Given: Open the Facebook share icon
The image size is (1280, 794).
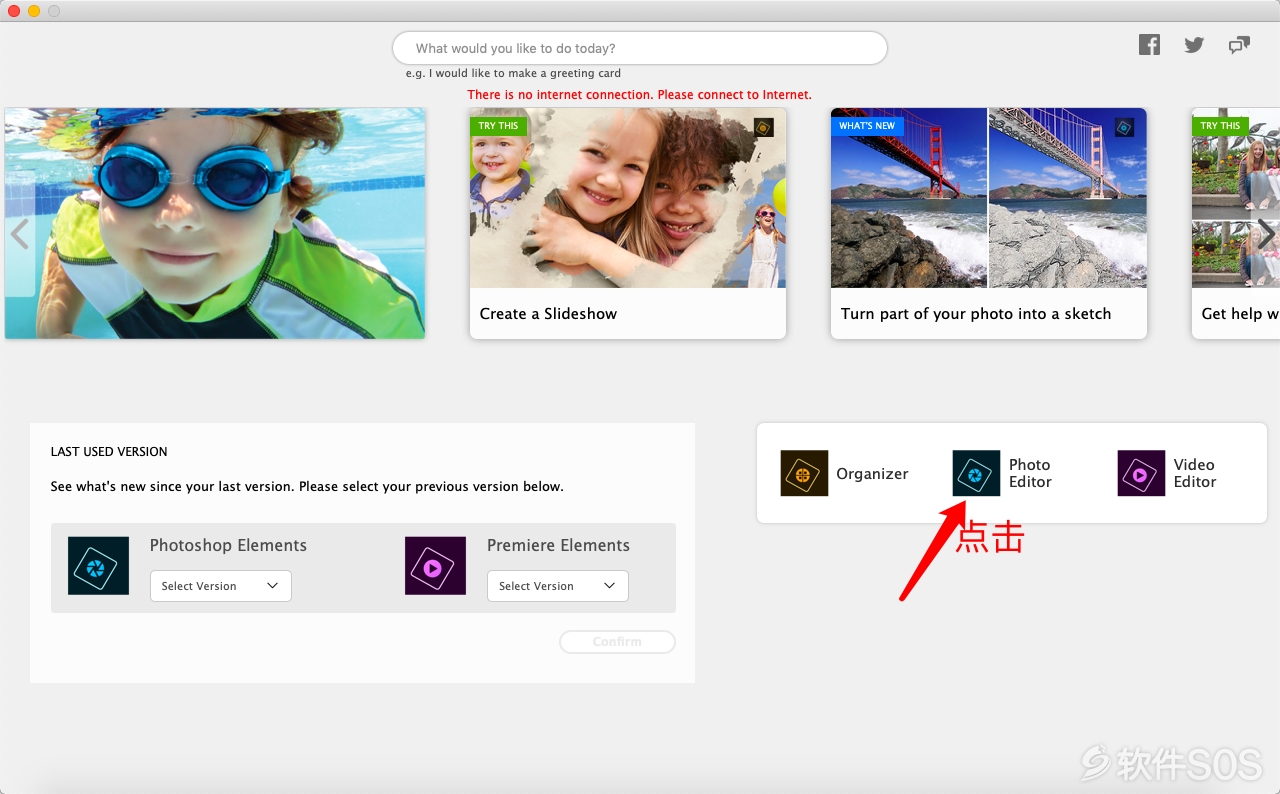Looking at the screenshot, I should tap(1149, 45).
